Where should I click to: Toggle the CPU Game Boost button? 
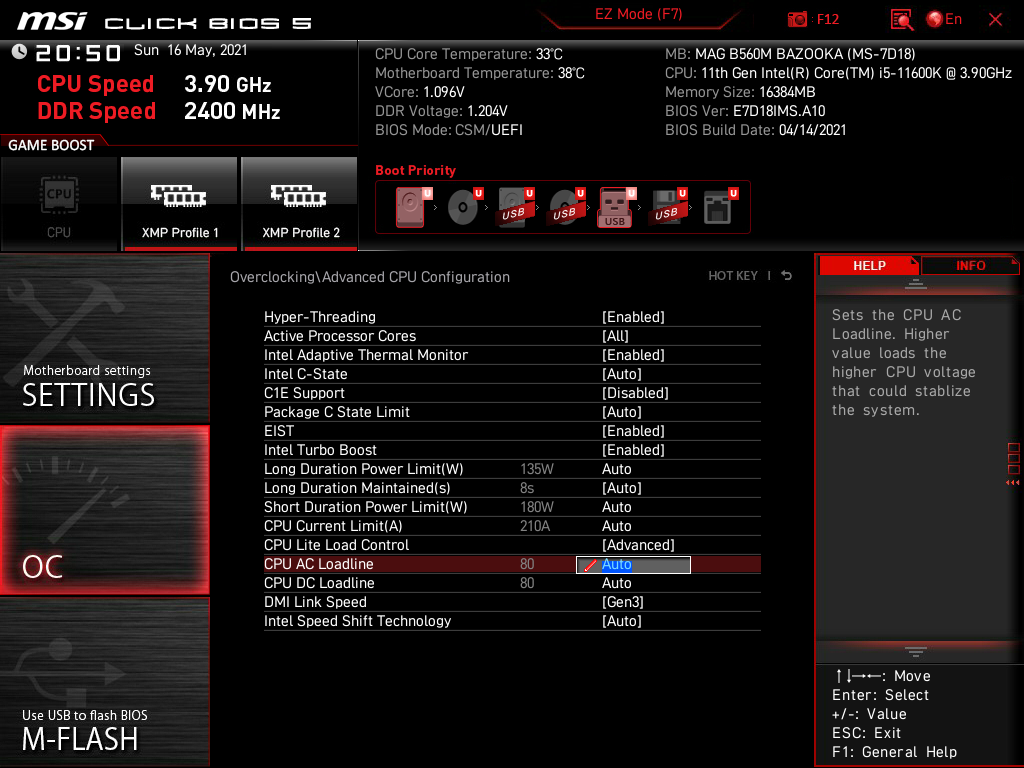[x=59, y=204]
